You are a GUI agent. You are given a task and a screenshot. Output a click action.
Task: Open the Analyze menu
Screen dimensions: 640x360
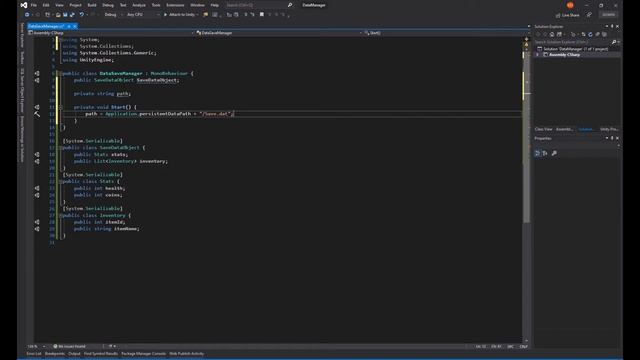click(x=139, y=5)
